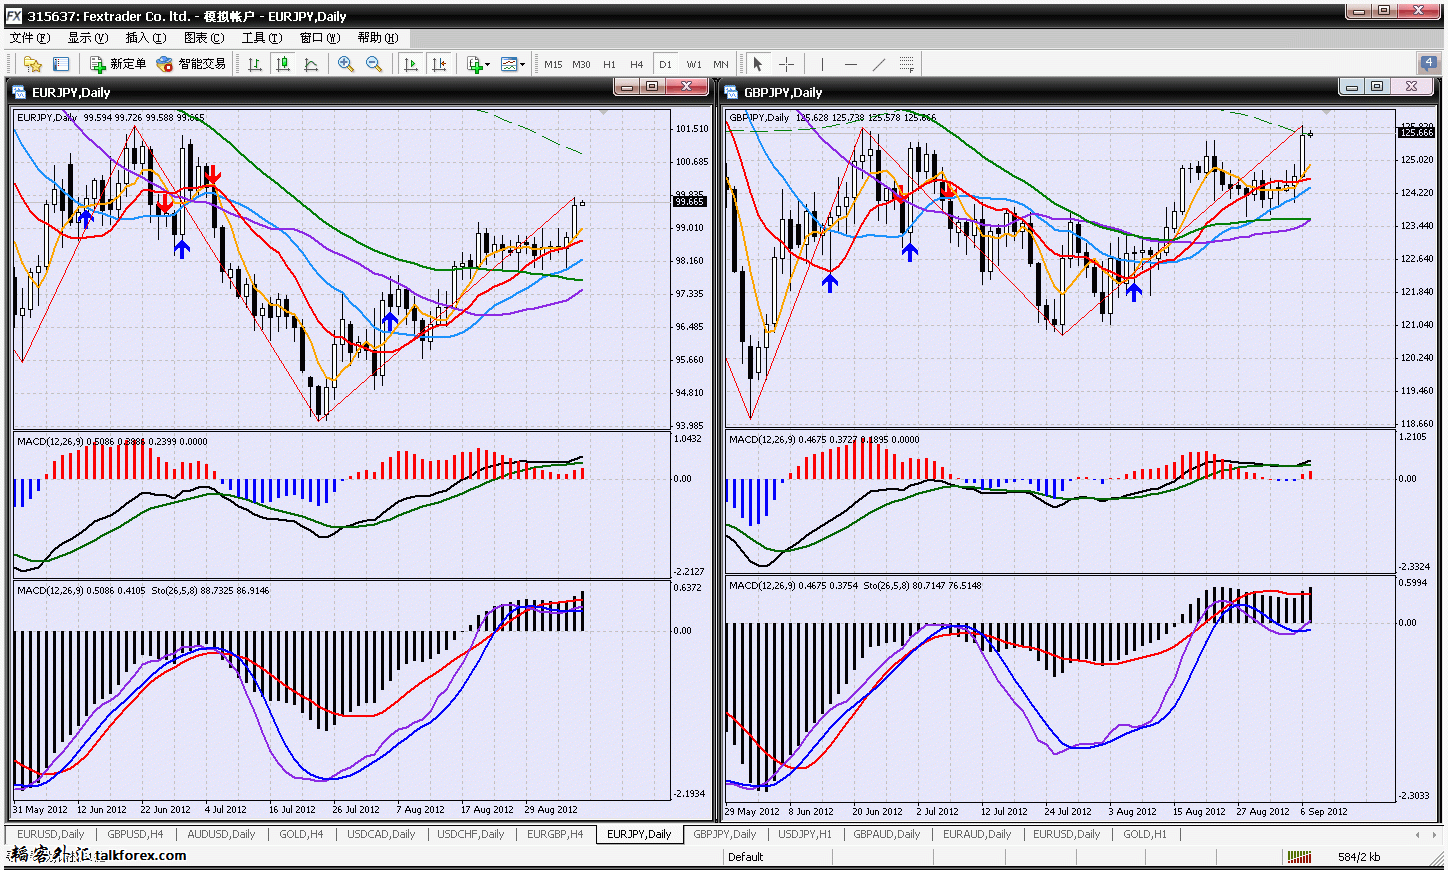Switch to the H4 timeframe

[x=637, y=64]
